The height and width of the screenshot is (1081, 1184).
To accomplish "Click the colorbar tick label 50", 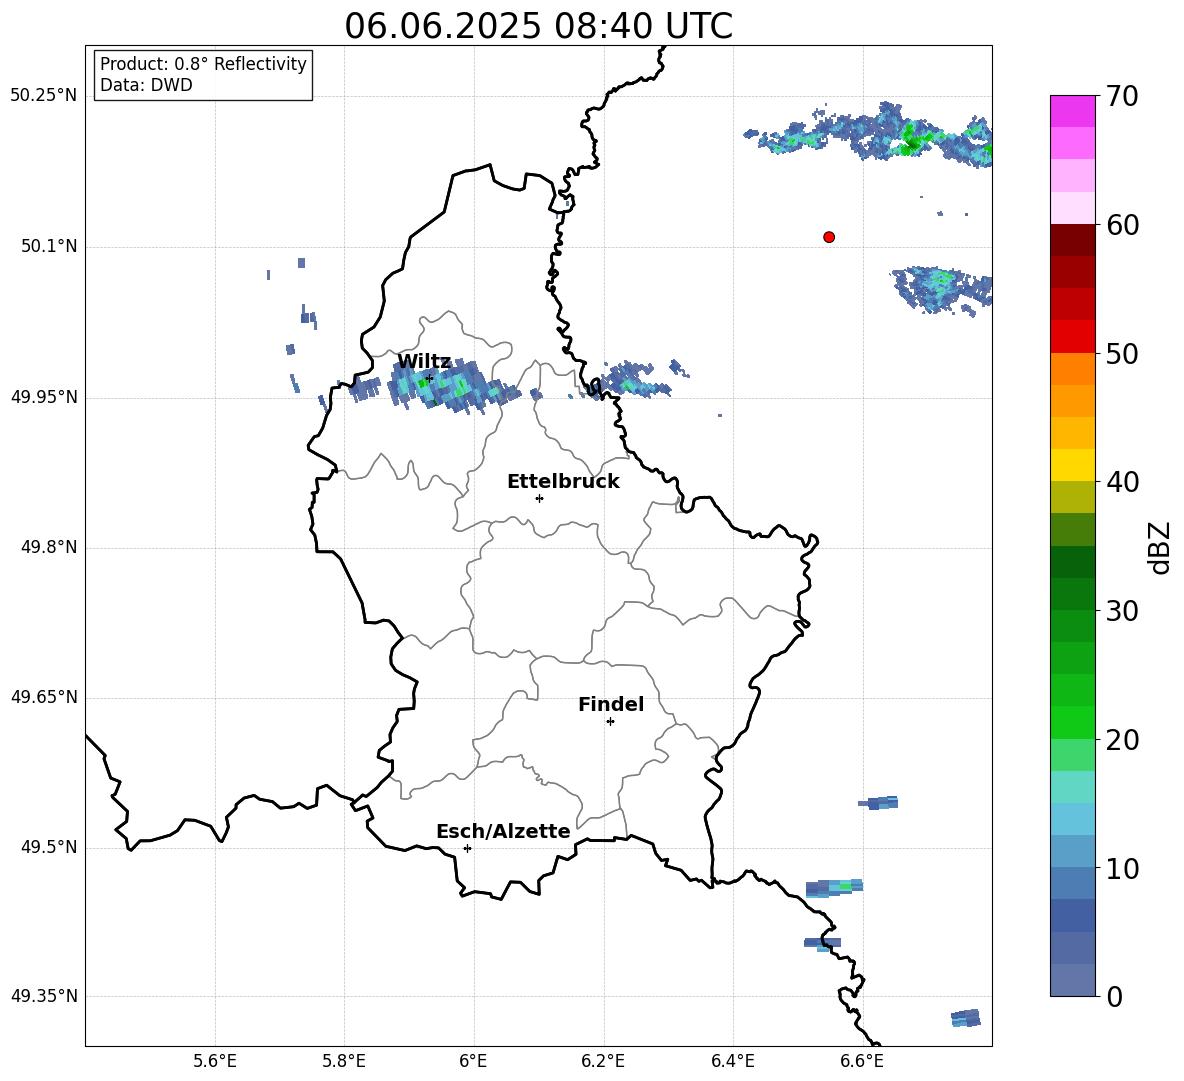I will point(1122,353).
